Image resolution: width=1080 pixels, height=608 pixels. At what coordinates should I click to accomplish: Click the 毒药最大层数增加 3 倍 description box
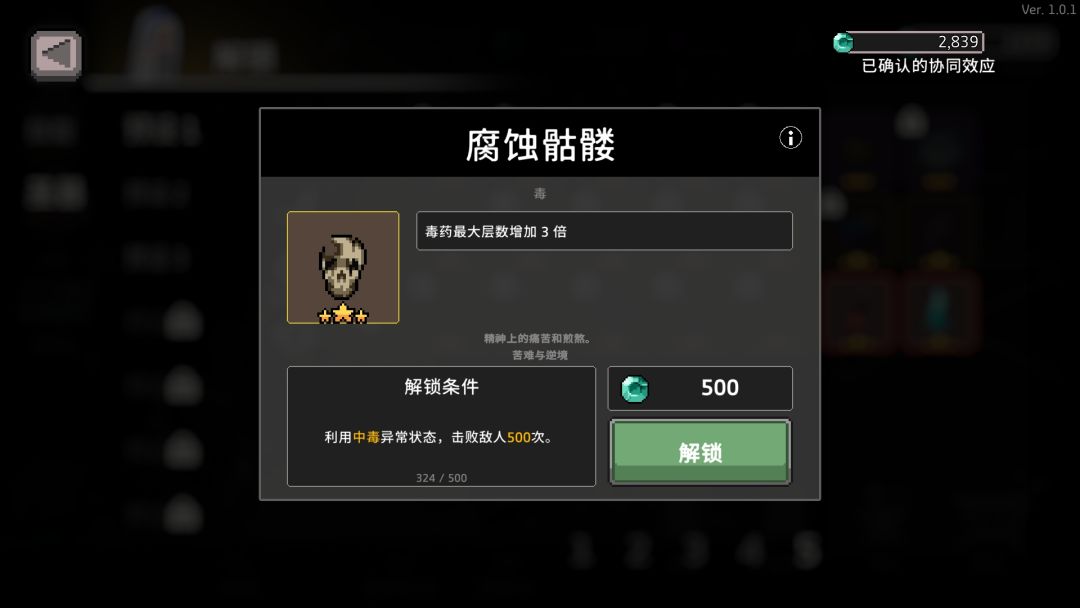pyautogui.click(x=604, y=231)
